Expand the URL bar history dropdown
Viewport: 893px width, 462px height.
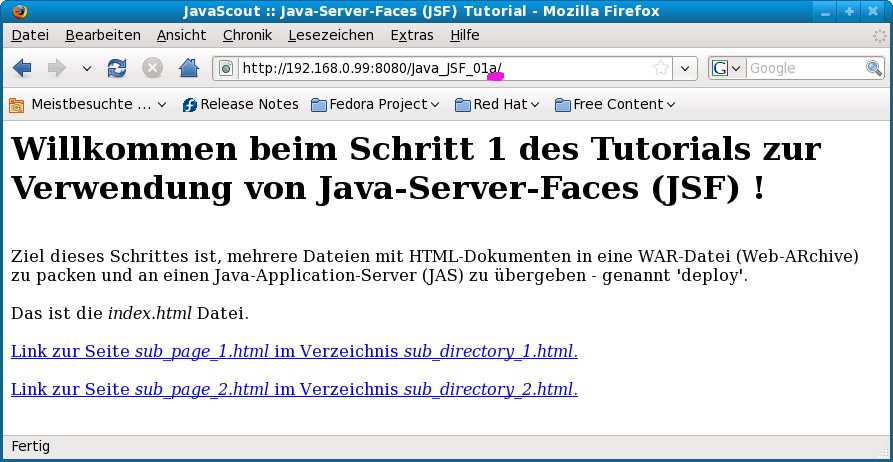pyautogui.click(x=685, y=68)
